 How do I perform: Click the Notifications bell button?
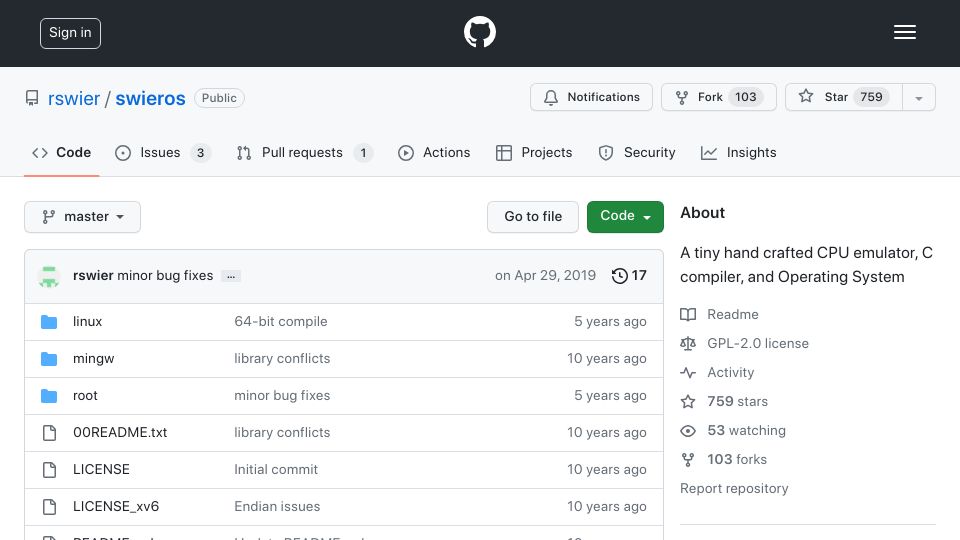[x=591, y=97]
